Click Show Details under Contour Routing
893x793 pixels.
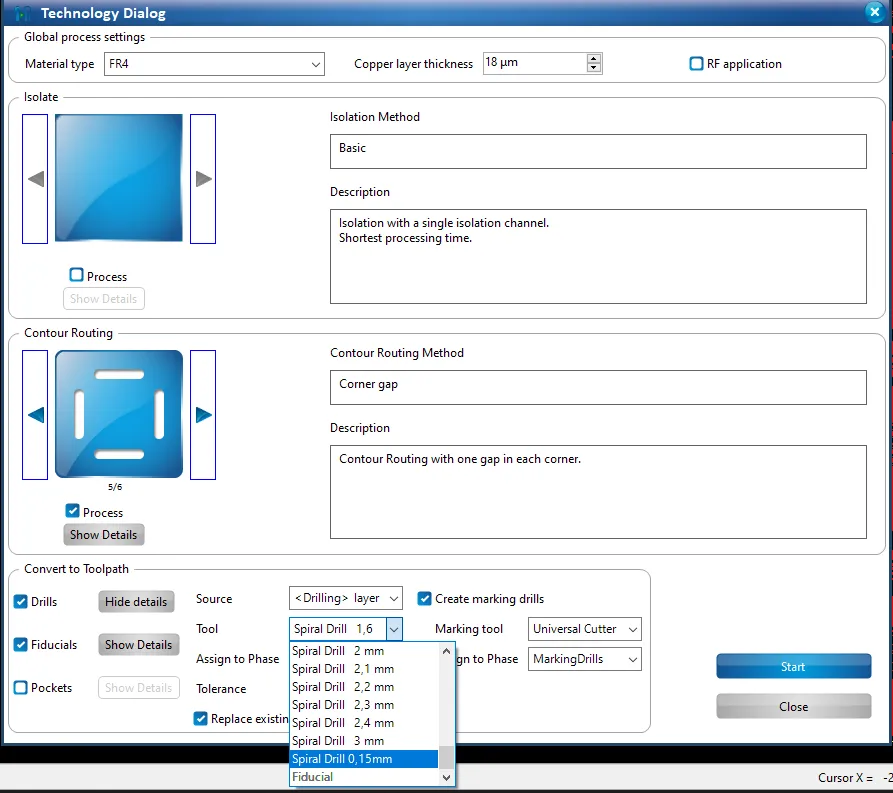point(104,535)
